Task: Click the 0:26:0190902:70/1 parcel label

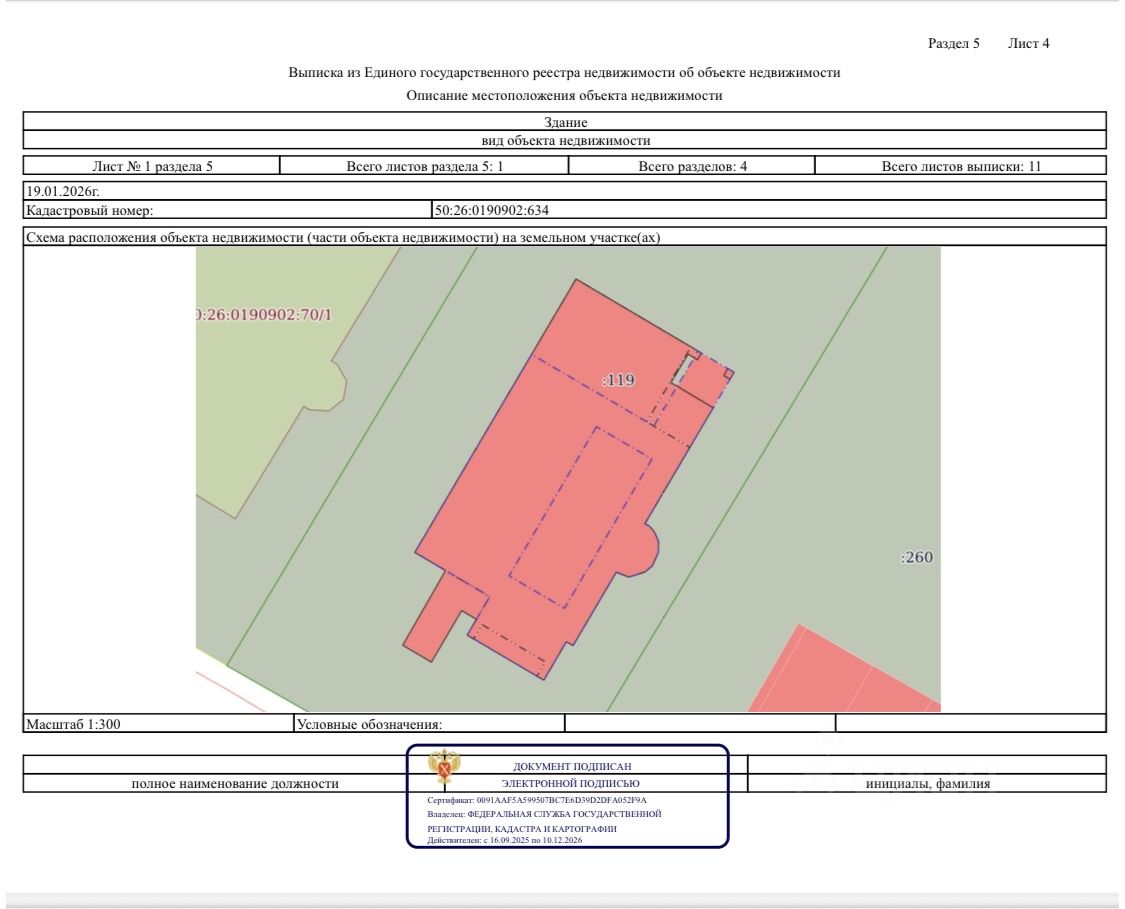Action: click(265, 315)
